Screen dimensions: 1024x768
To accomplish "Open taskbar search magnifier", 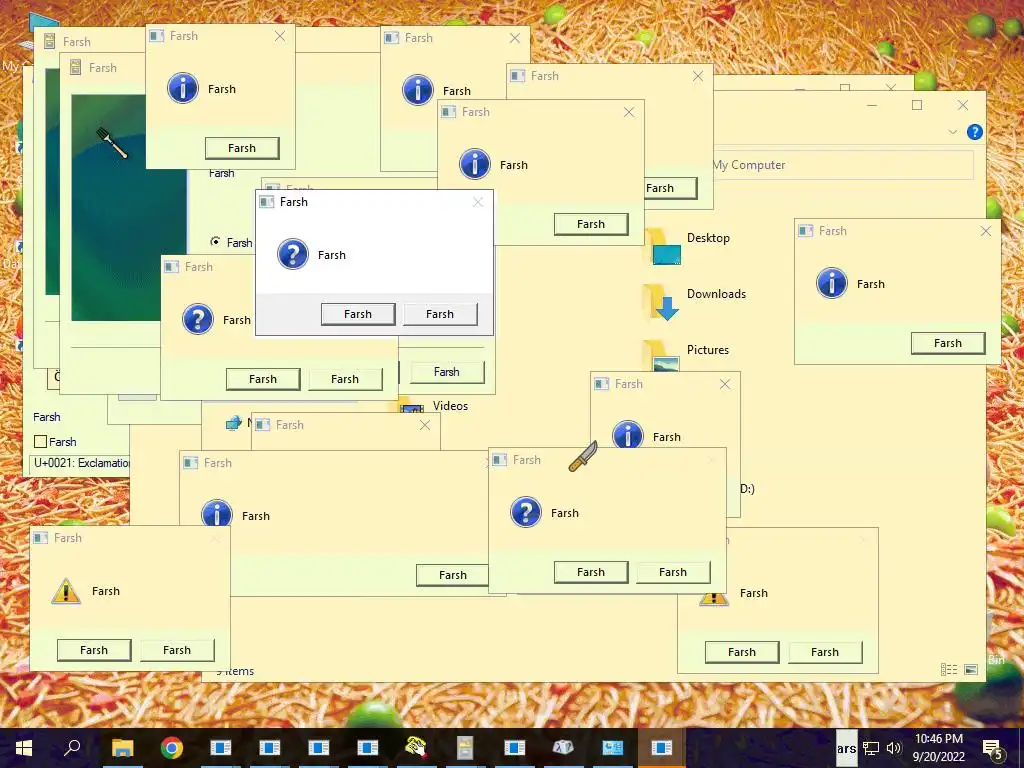I will pyautogui.click(x=72, y=747).
